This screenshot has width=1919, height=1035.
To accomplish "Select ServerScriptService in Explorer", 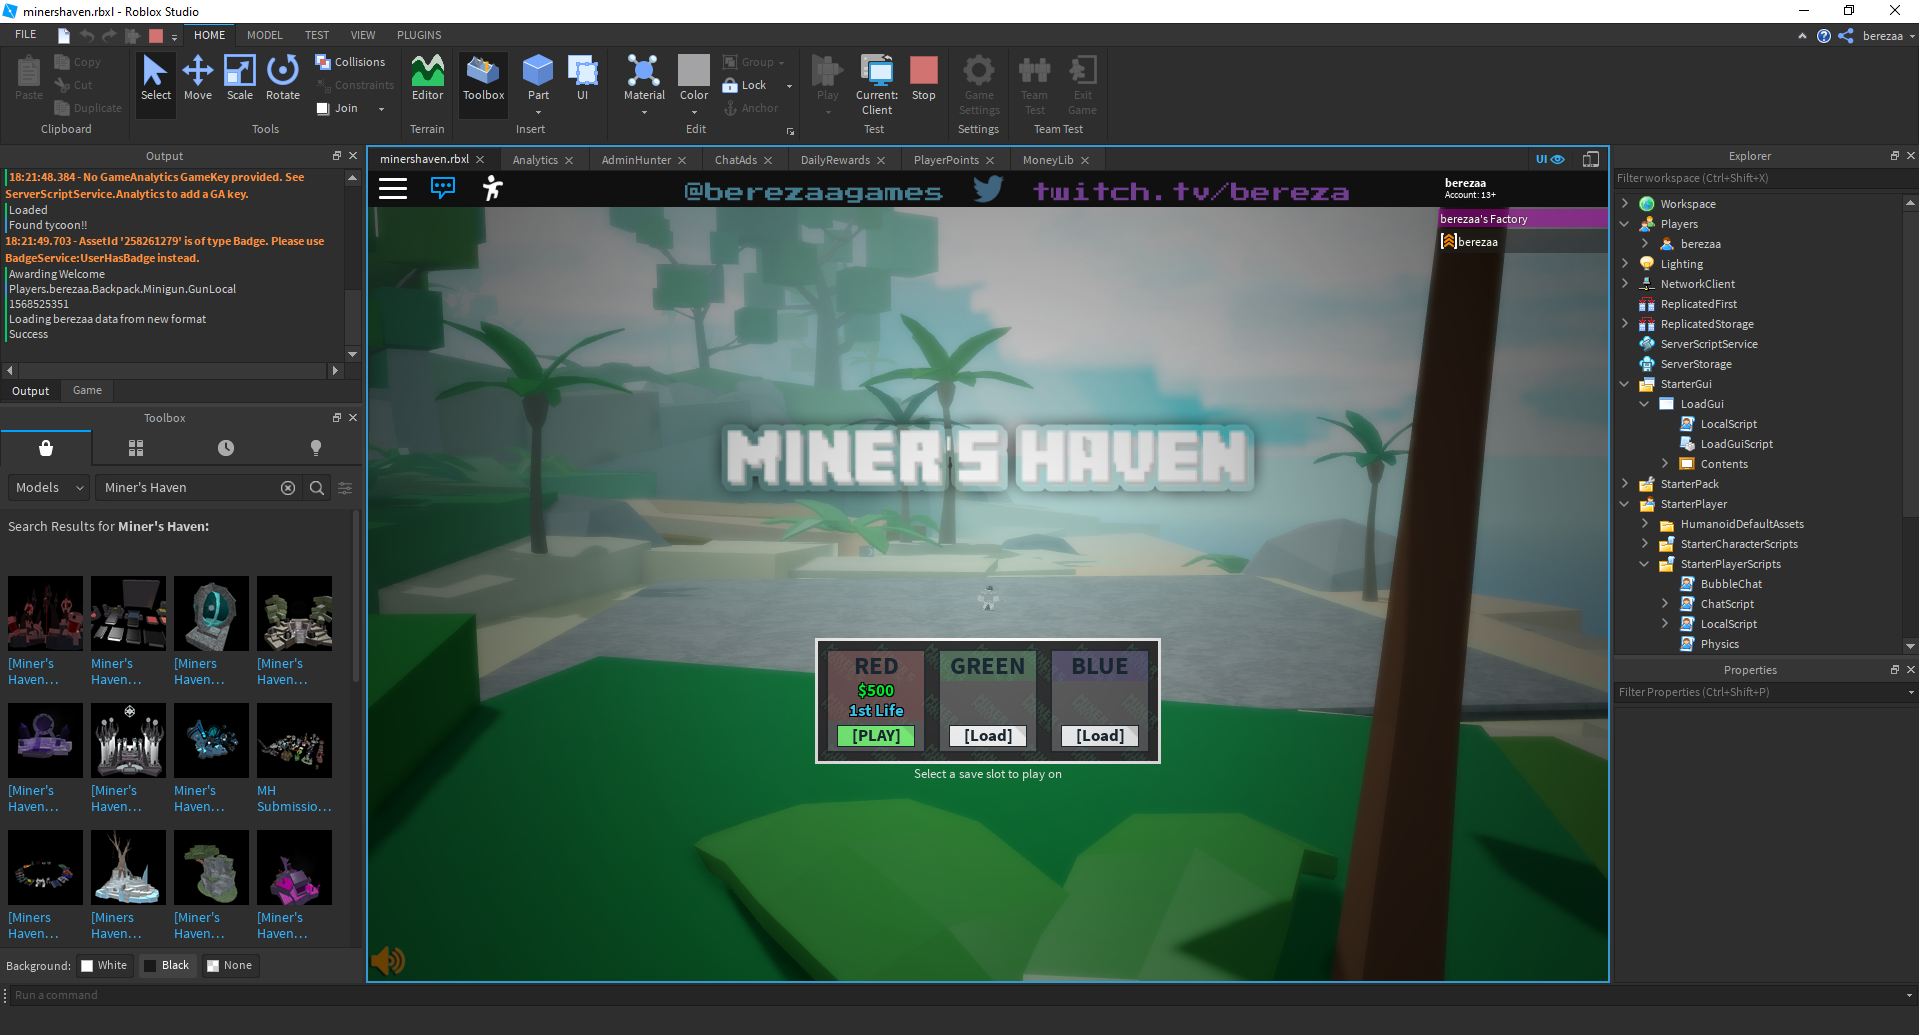I will pyautogui.click(x=1709, y=344).
